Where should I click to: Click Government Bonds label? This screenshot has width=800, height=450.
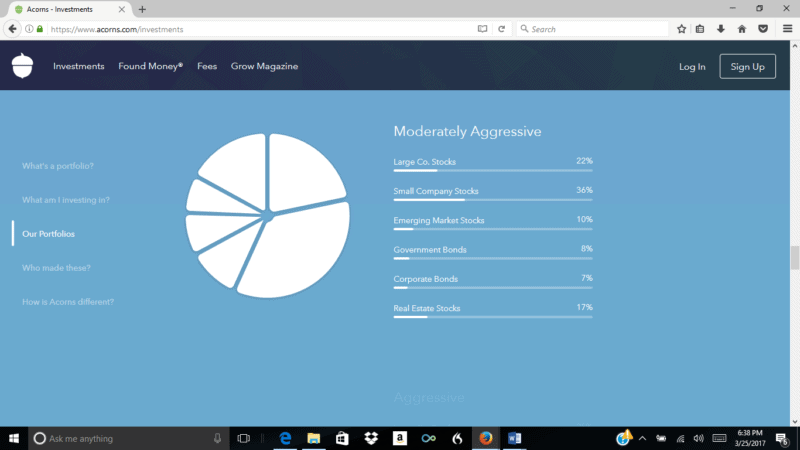click(430, 249)
